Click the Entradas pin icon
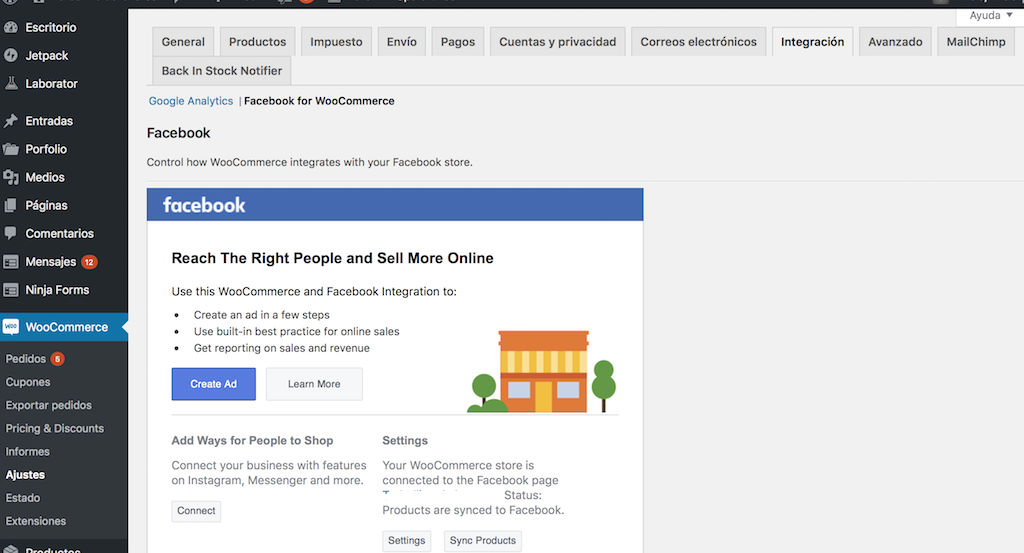Viewport: 1024px width, 553px height. (10, 121)
